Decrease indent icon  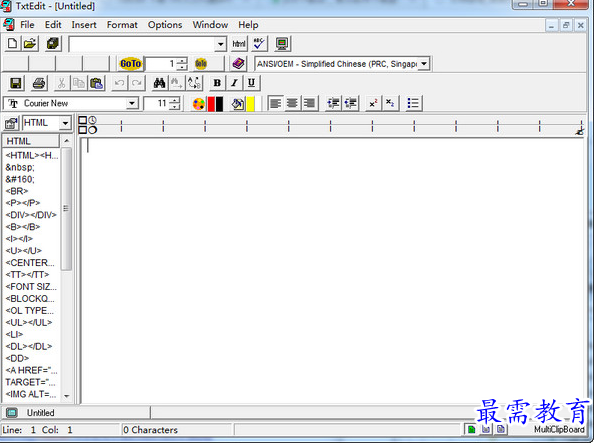pos(351,103)
